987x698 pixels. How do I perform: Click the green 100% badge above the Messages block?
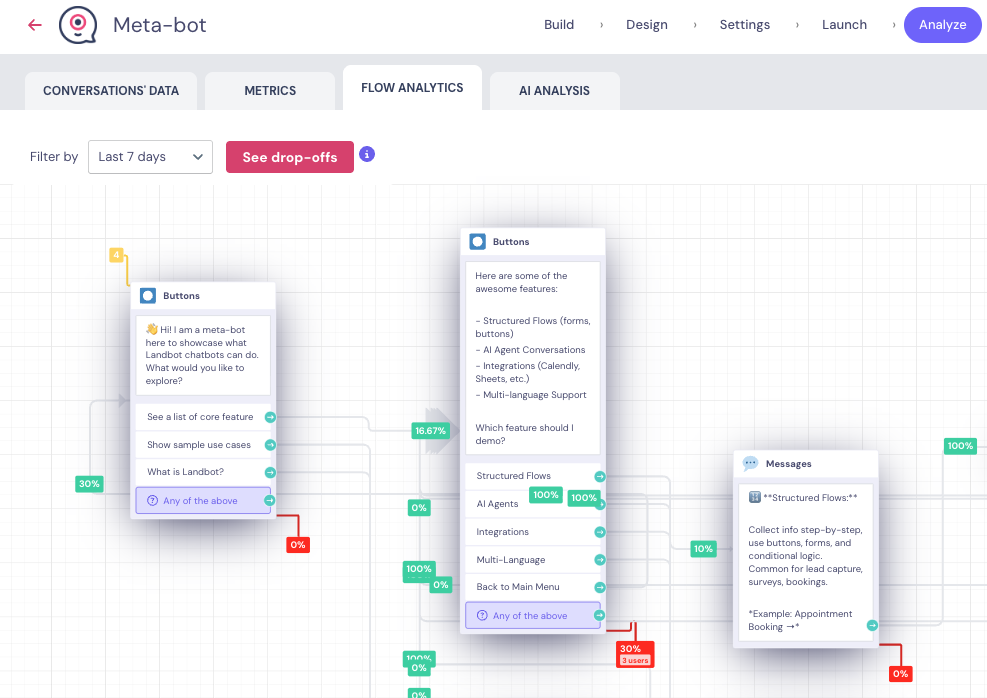coord(961,446)
